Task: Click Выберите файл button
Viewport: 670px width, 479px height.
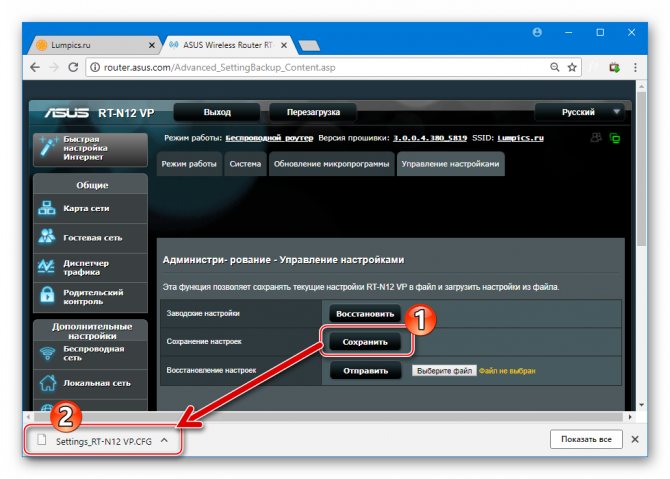Action: point(444,371)
